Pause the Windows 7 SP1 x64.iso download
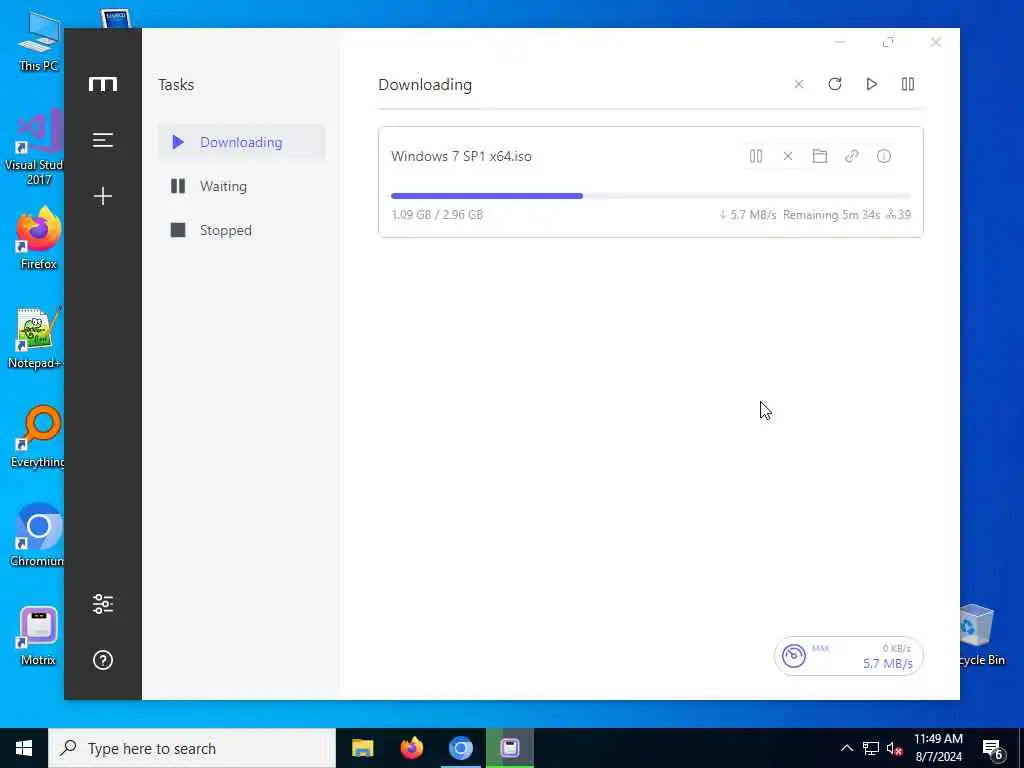This screenshot has width=1024, height=768. [756, 156]
